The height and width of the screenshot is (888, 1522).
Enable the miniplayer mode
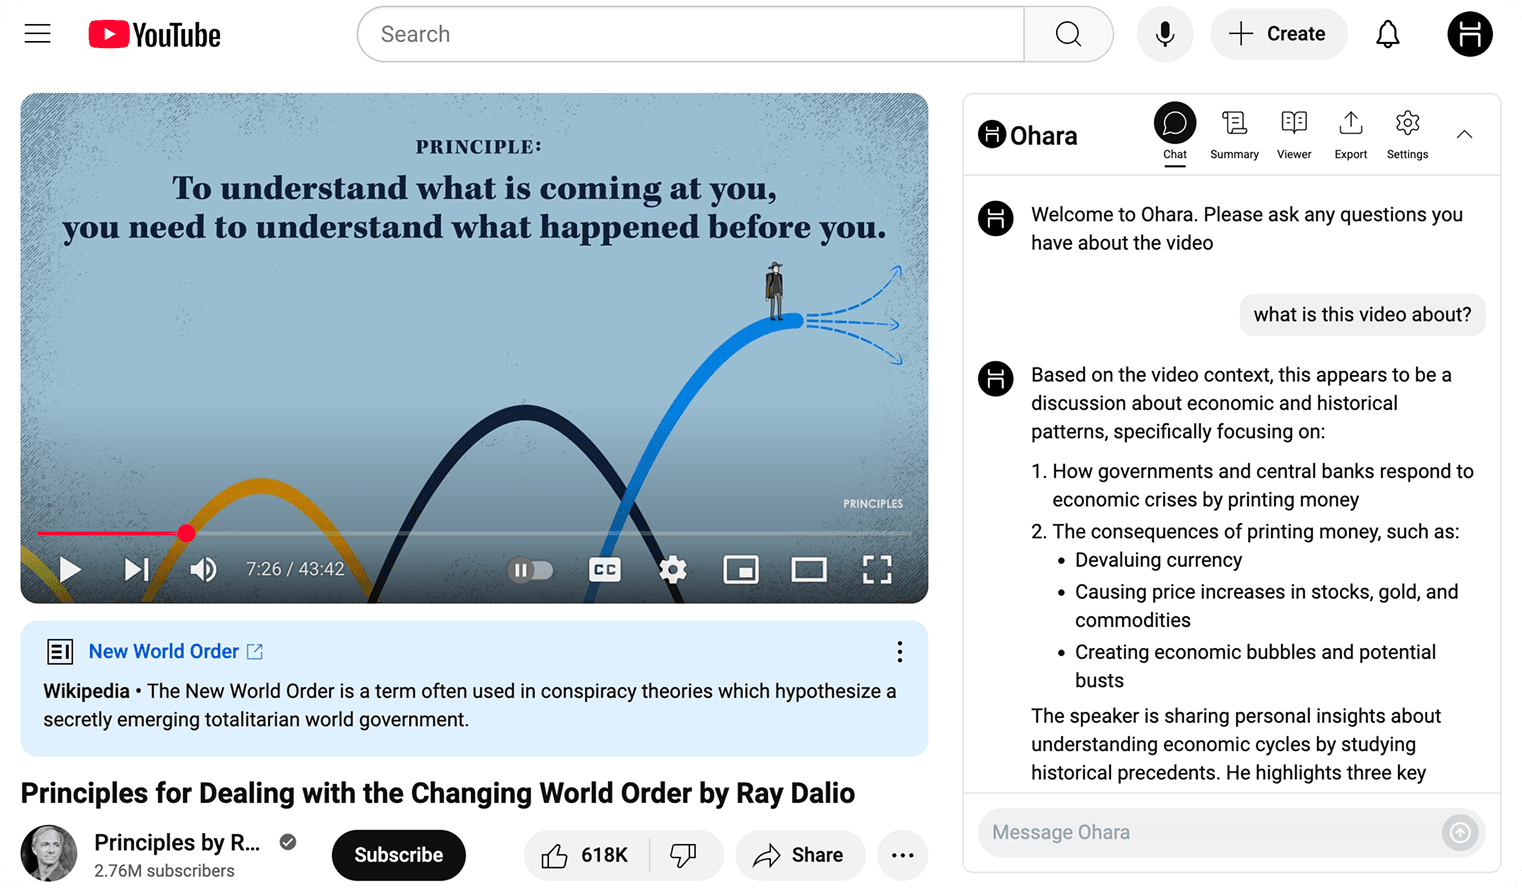coord(740,569)
